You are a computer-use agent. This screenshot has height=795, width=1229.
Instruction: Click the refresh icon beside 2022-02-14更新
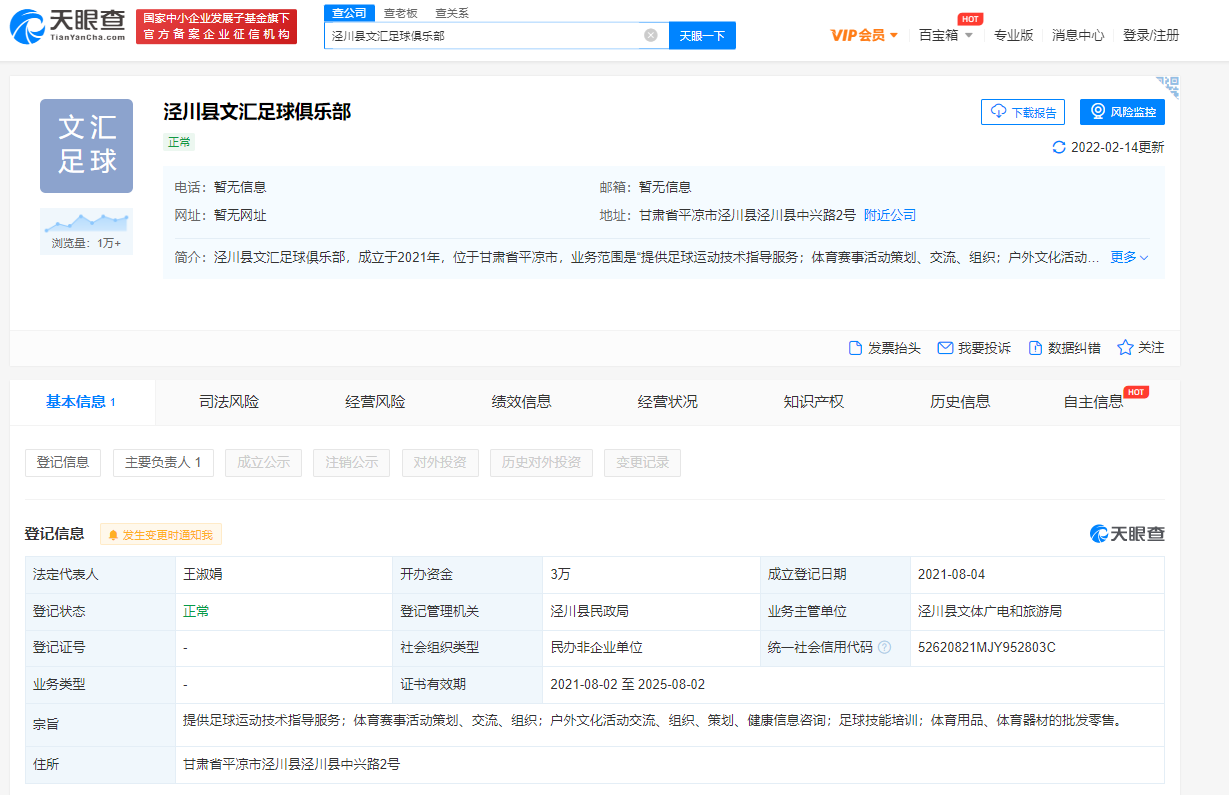point(1058,145)
